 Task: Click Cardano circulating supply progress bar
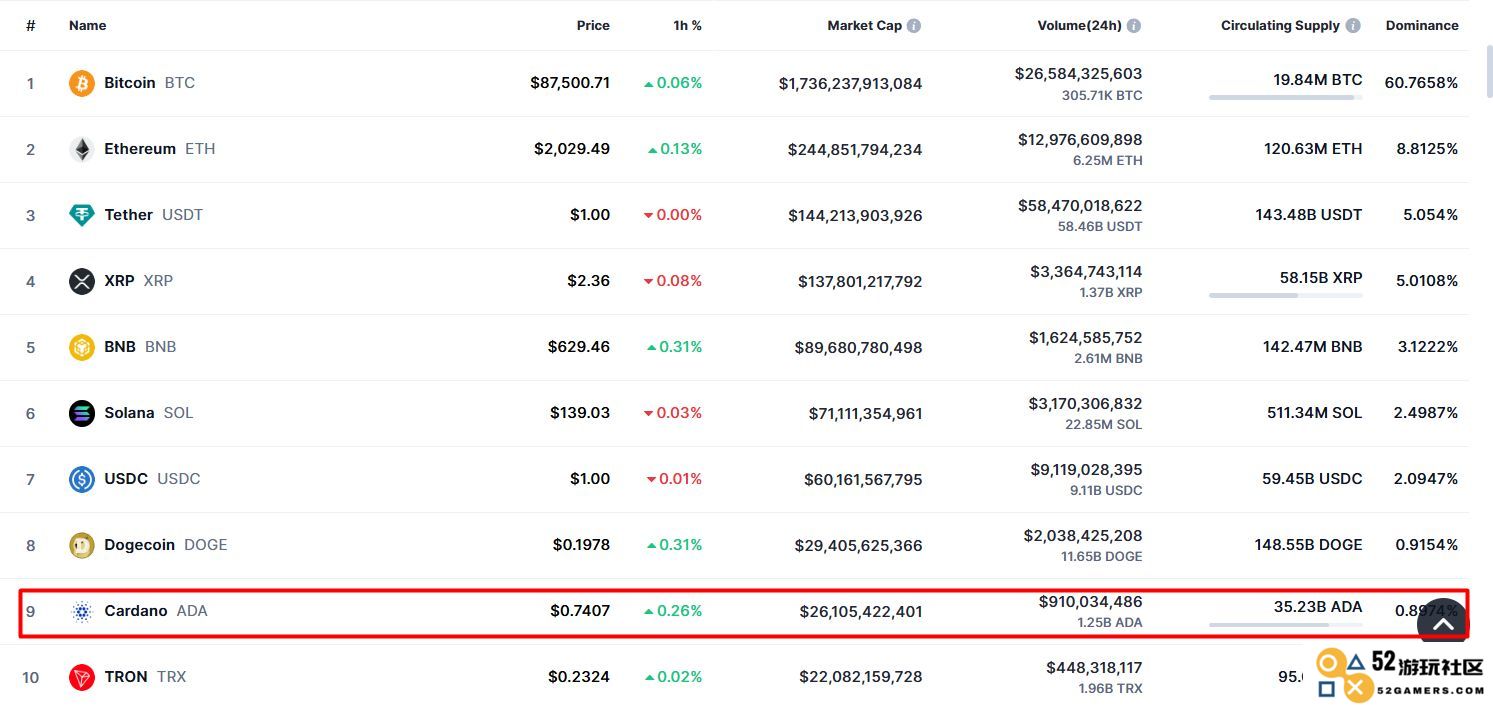1285,625
